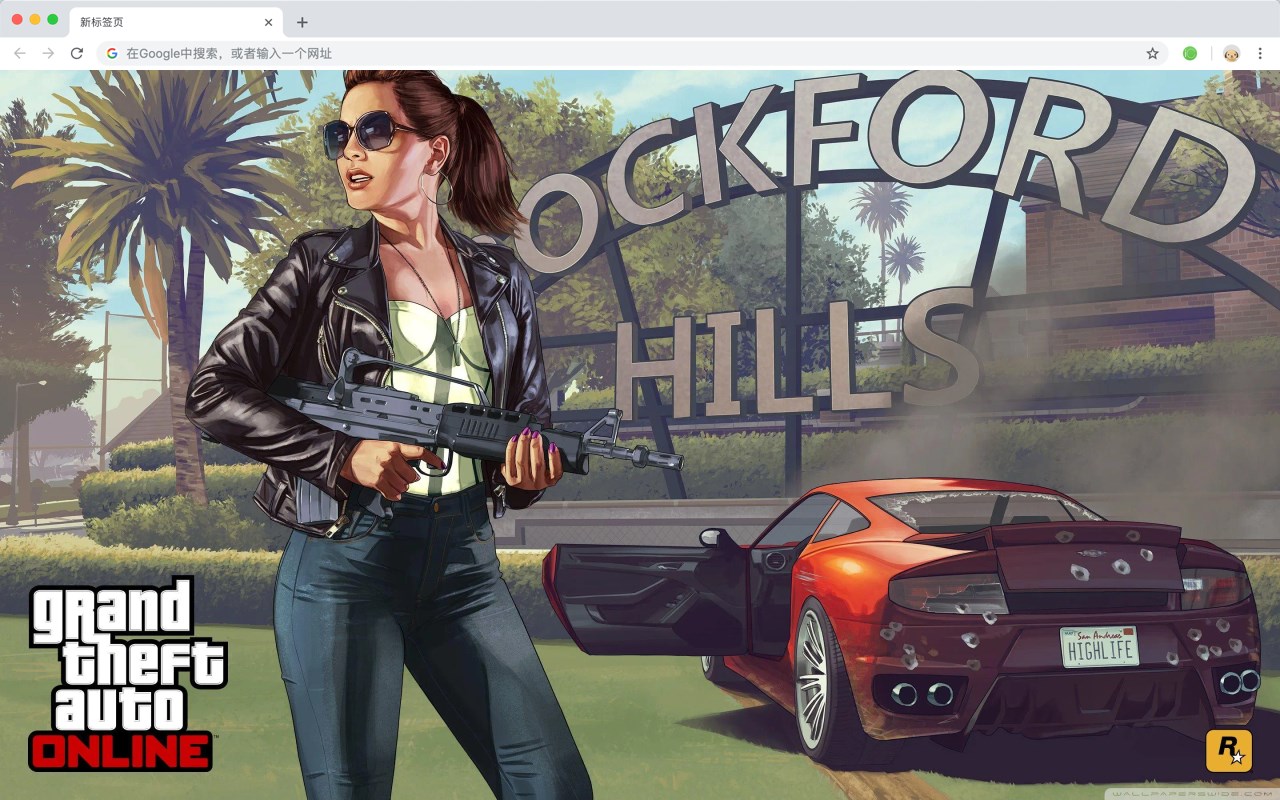Select the 新标签页 tab
Image resolution: width=1280 pixels, height=800 pixels.
(x=175, y=22)
